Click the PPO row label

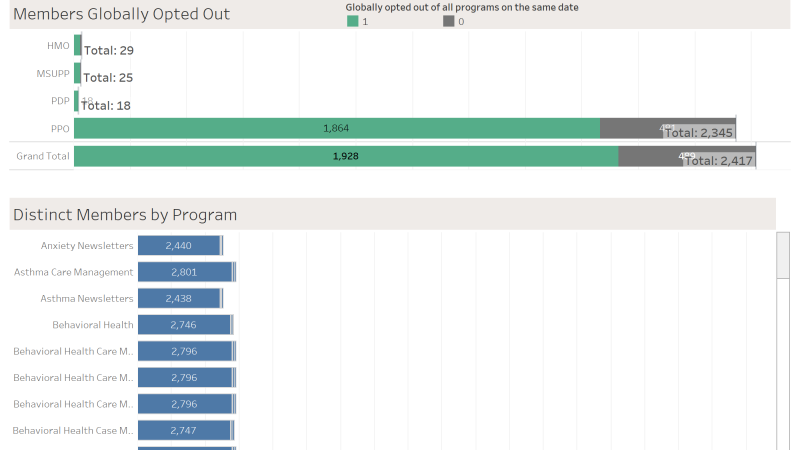(60, 128)
